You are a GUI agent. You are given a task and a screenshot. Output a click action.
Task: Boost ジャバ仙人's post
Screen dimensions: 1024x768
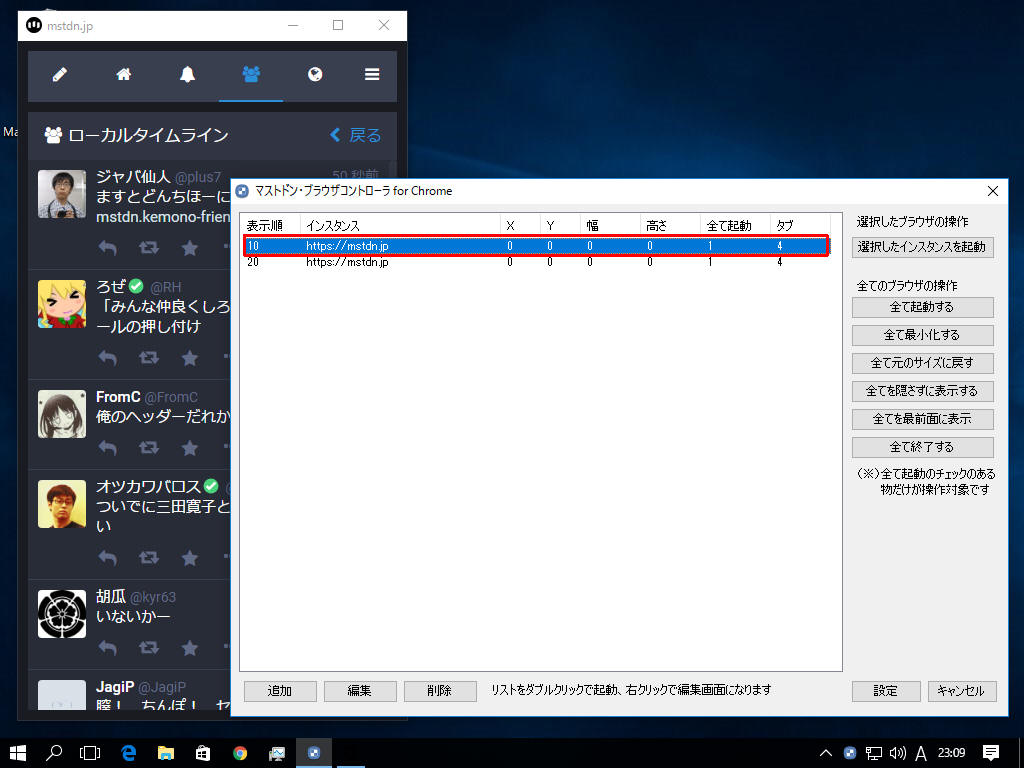(x=148, y=248)
